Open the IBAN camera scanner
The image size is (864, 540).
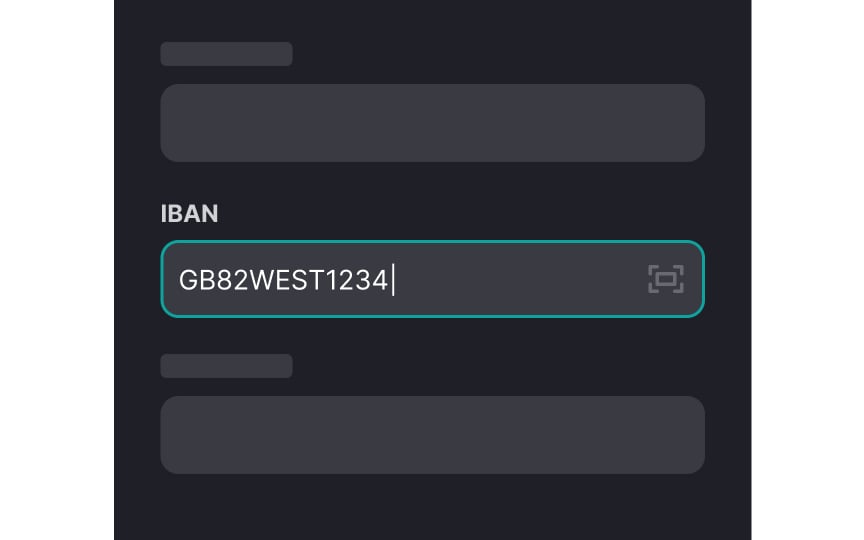pyautogui.click(x=666, y=279)
